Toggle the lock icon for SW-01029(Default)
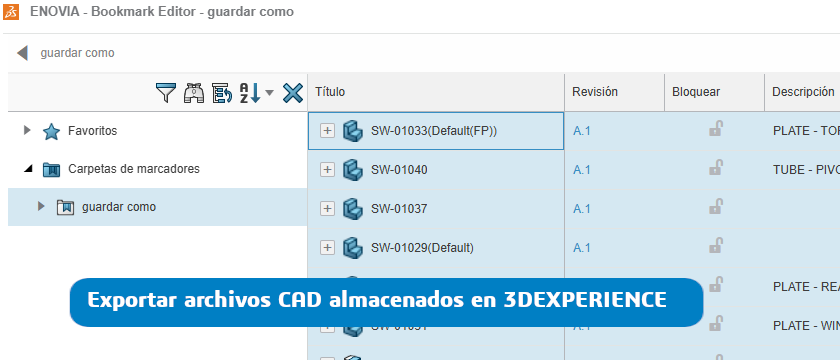 [716, 245]
